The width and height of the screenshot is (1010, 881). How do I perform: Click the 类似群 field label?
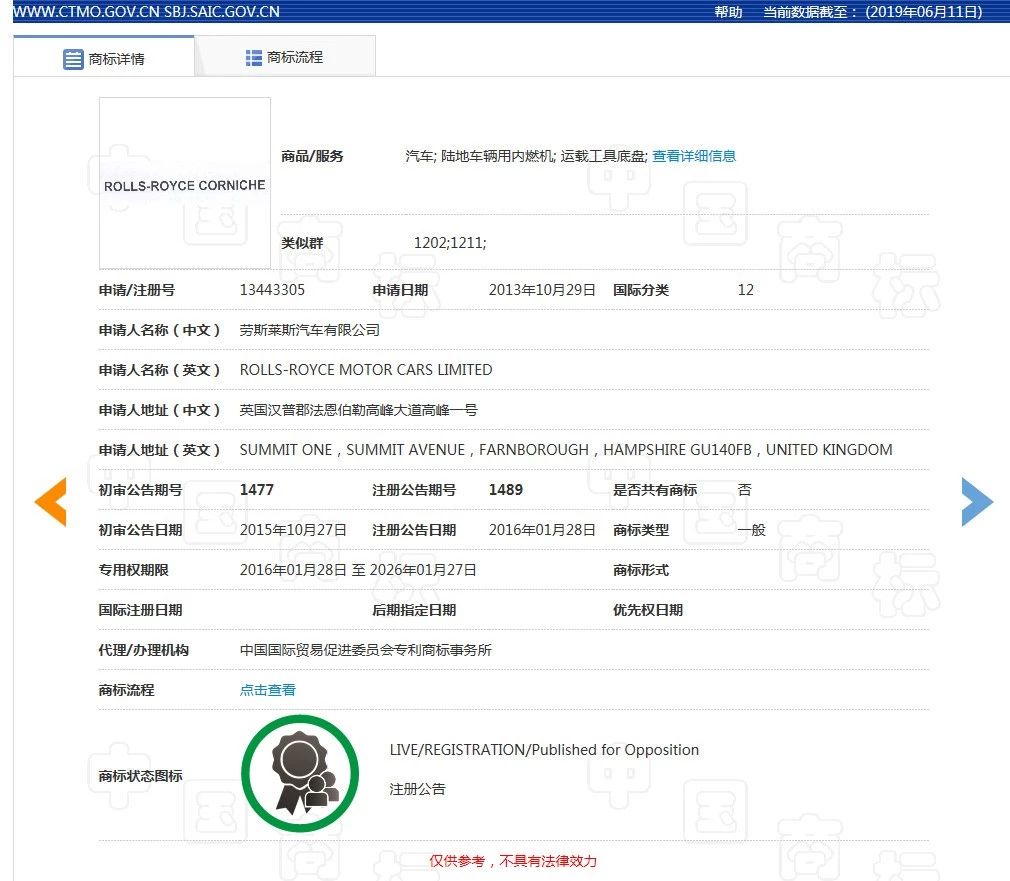pyautogui.click(x=301, y=243)
